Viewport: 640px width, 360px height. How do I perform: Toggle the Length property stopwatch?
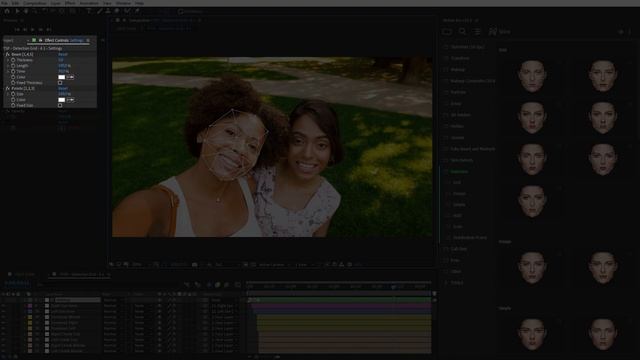point(13,66)
